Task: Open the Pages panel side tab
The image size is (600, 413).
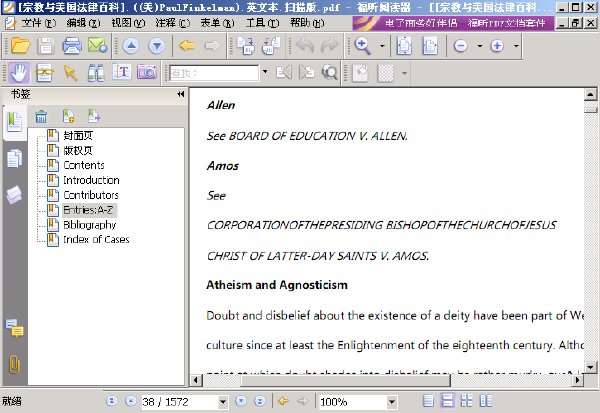Action: coord(15,159)
